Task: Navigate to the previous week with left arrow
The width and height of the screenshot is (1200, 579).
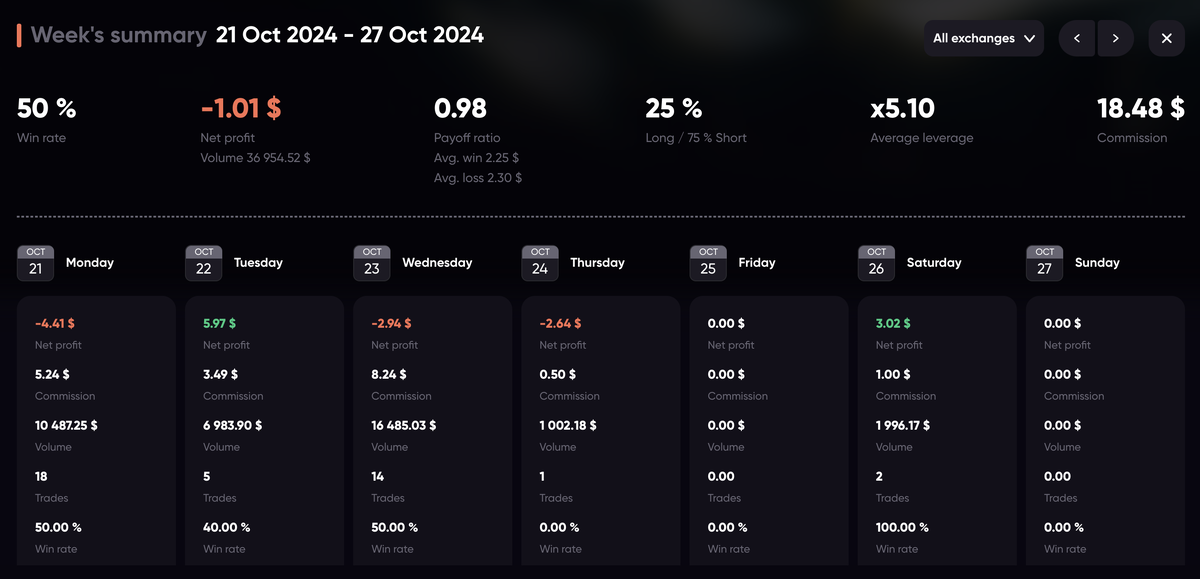Action: click(1076, 38)
